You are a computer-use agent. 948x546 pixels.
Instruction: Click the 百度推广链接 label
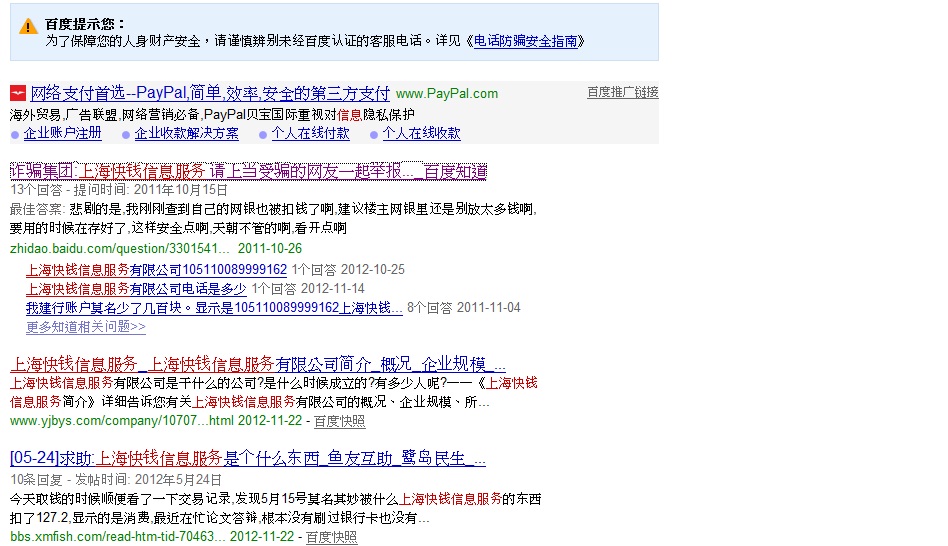(623, 92)
